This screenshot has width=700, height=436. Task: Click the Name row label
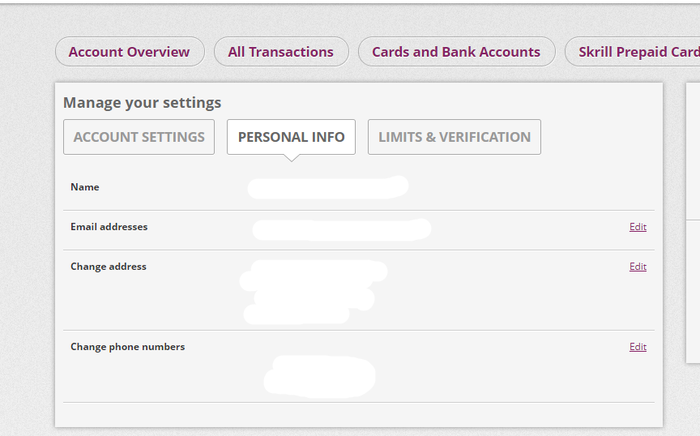coord(85,187)
